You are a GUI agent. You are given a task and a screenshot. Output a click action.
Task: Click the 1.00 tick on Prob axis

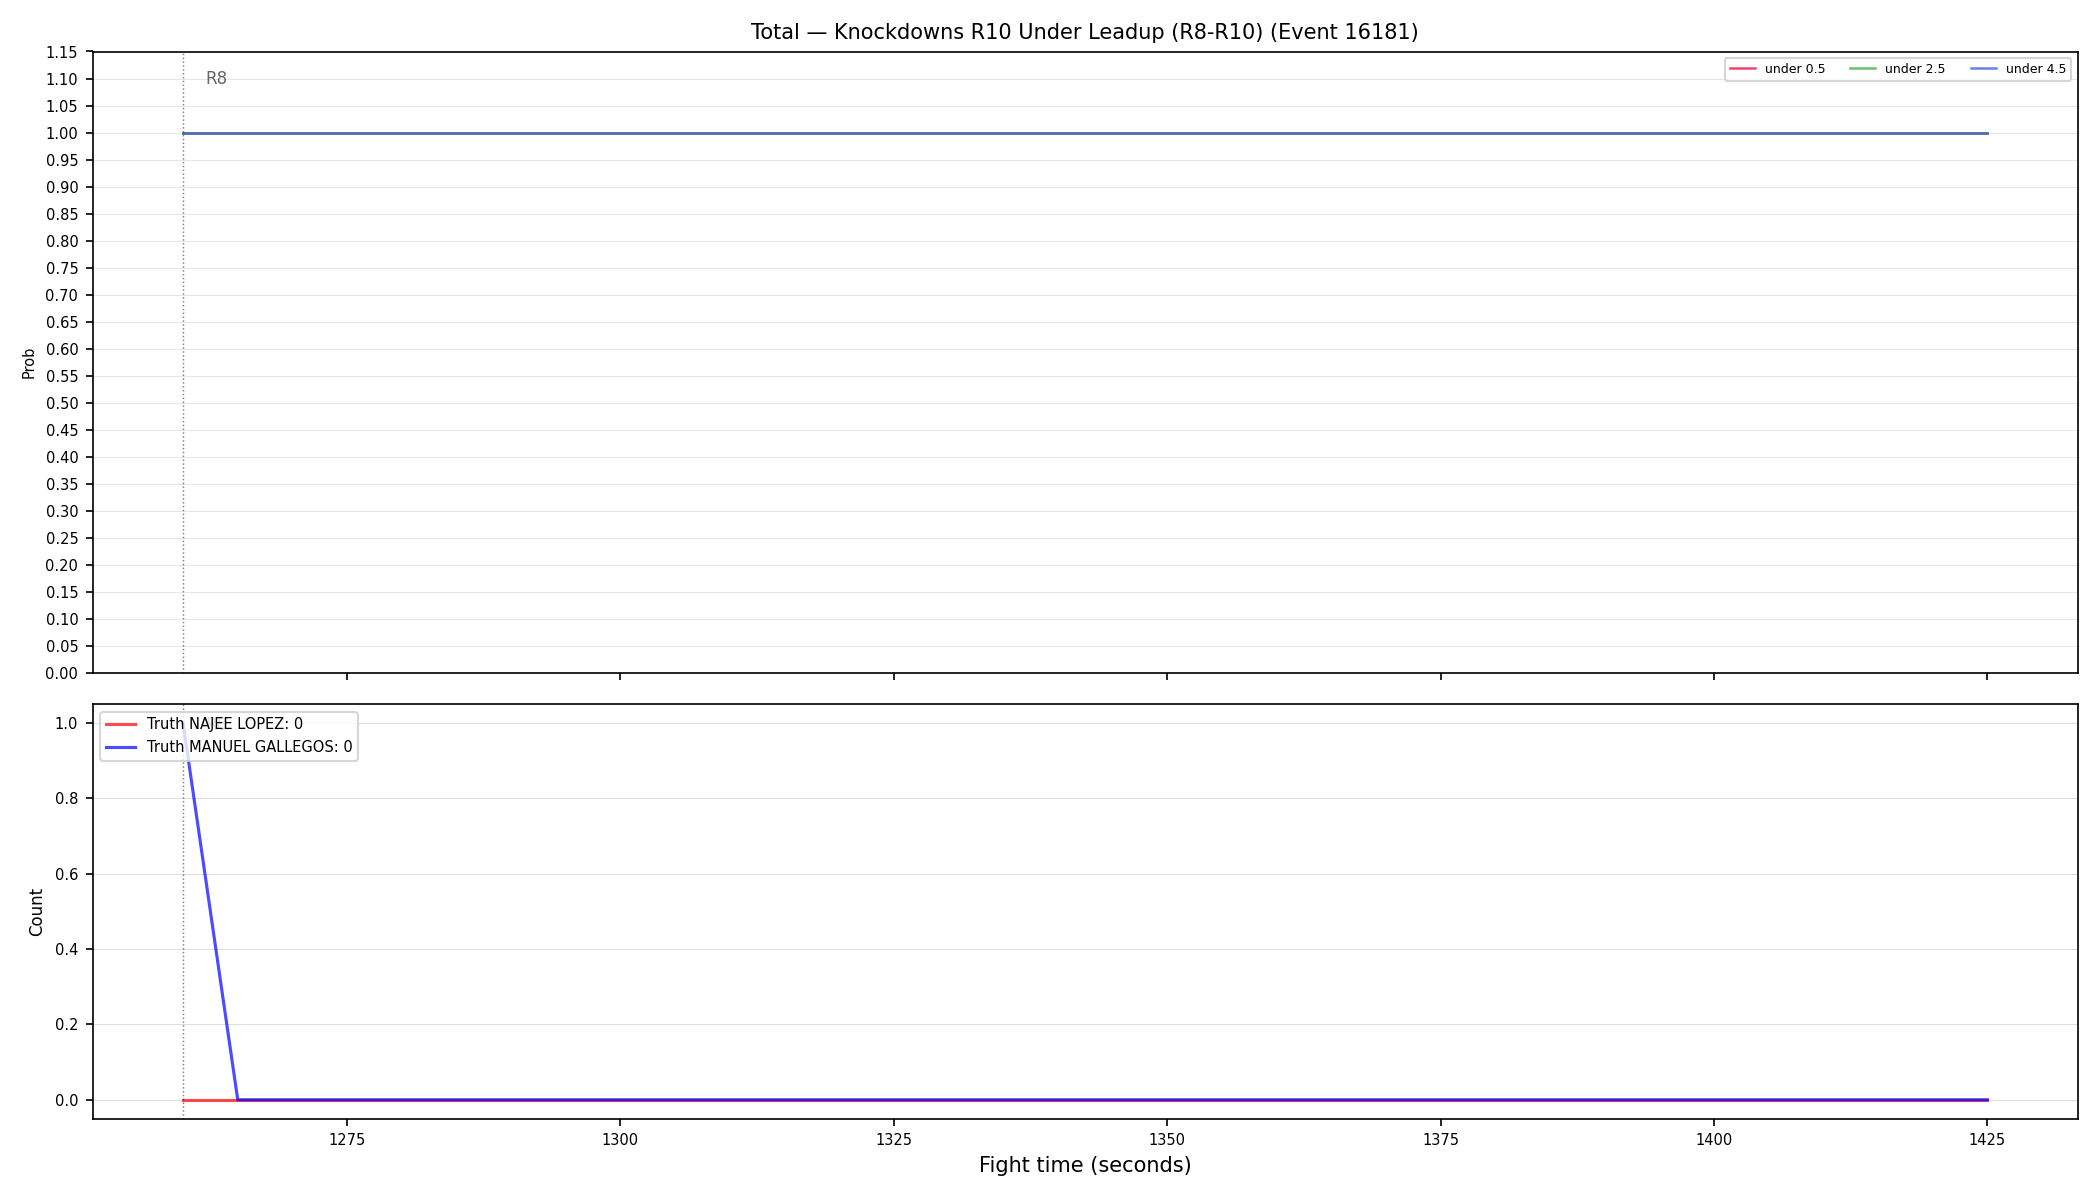62,134
